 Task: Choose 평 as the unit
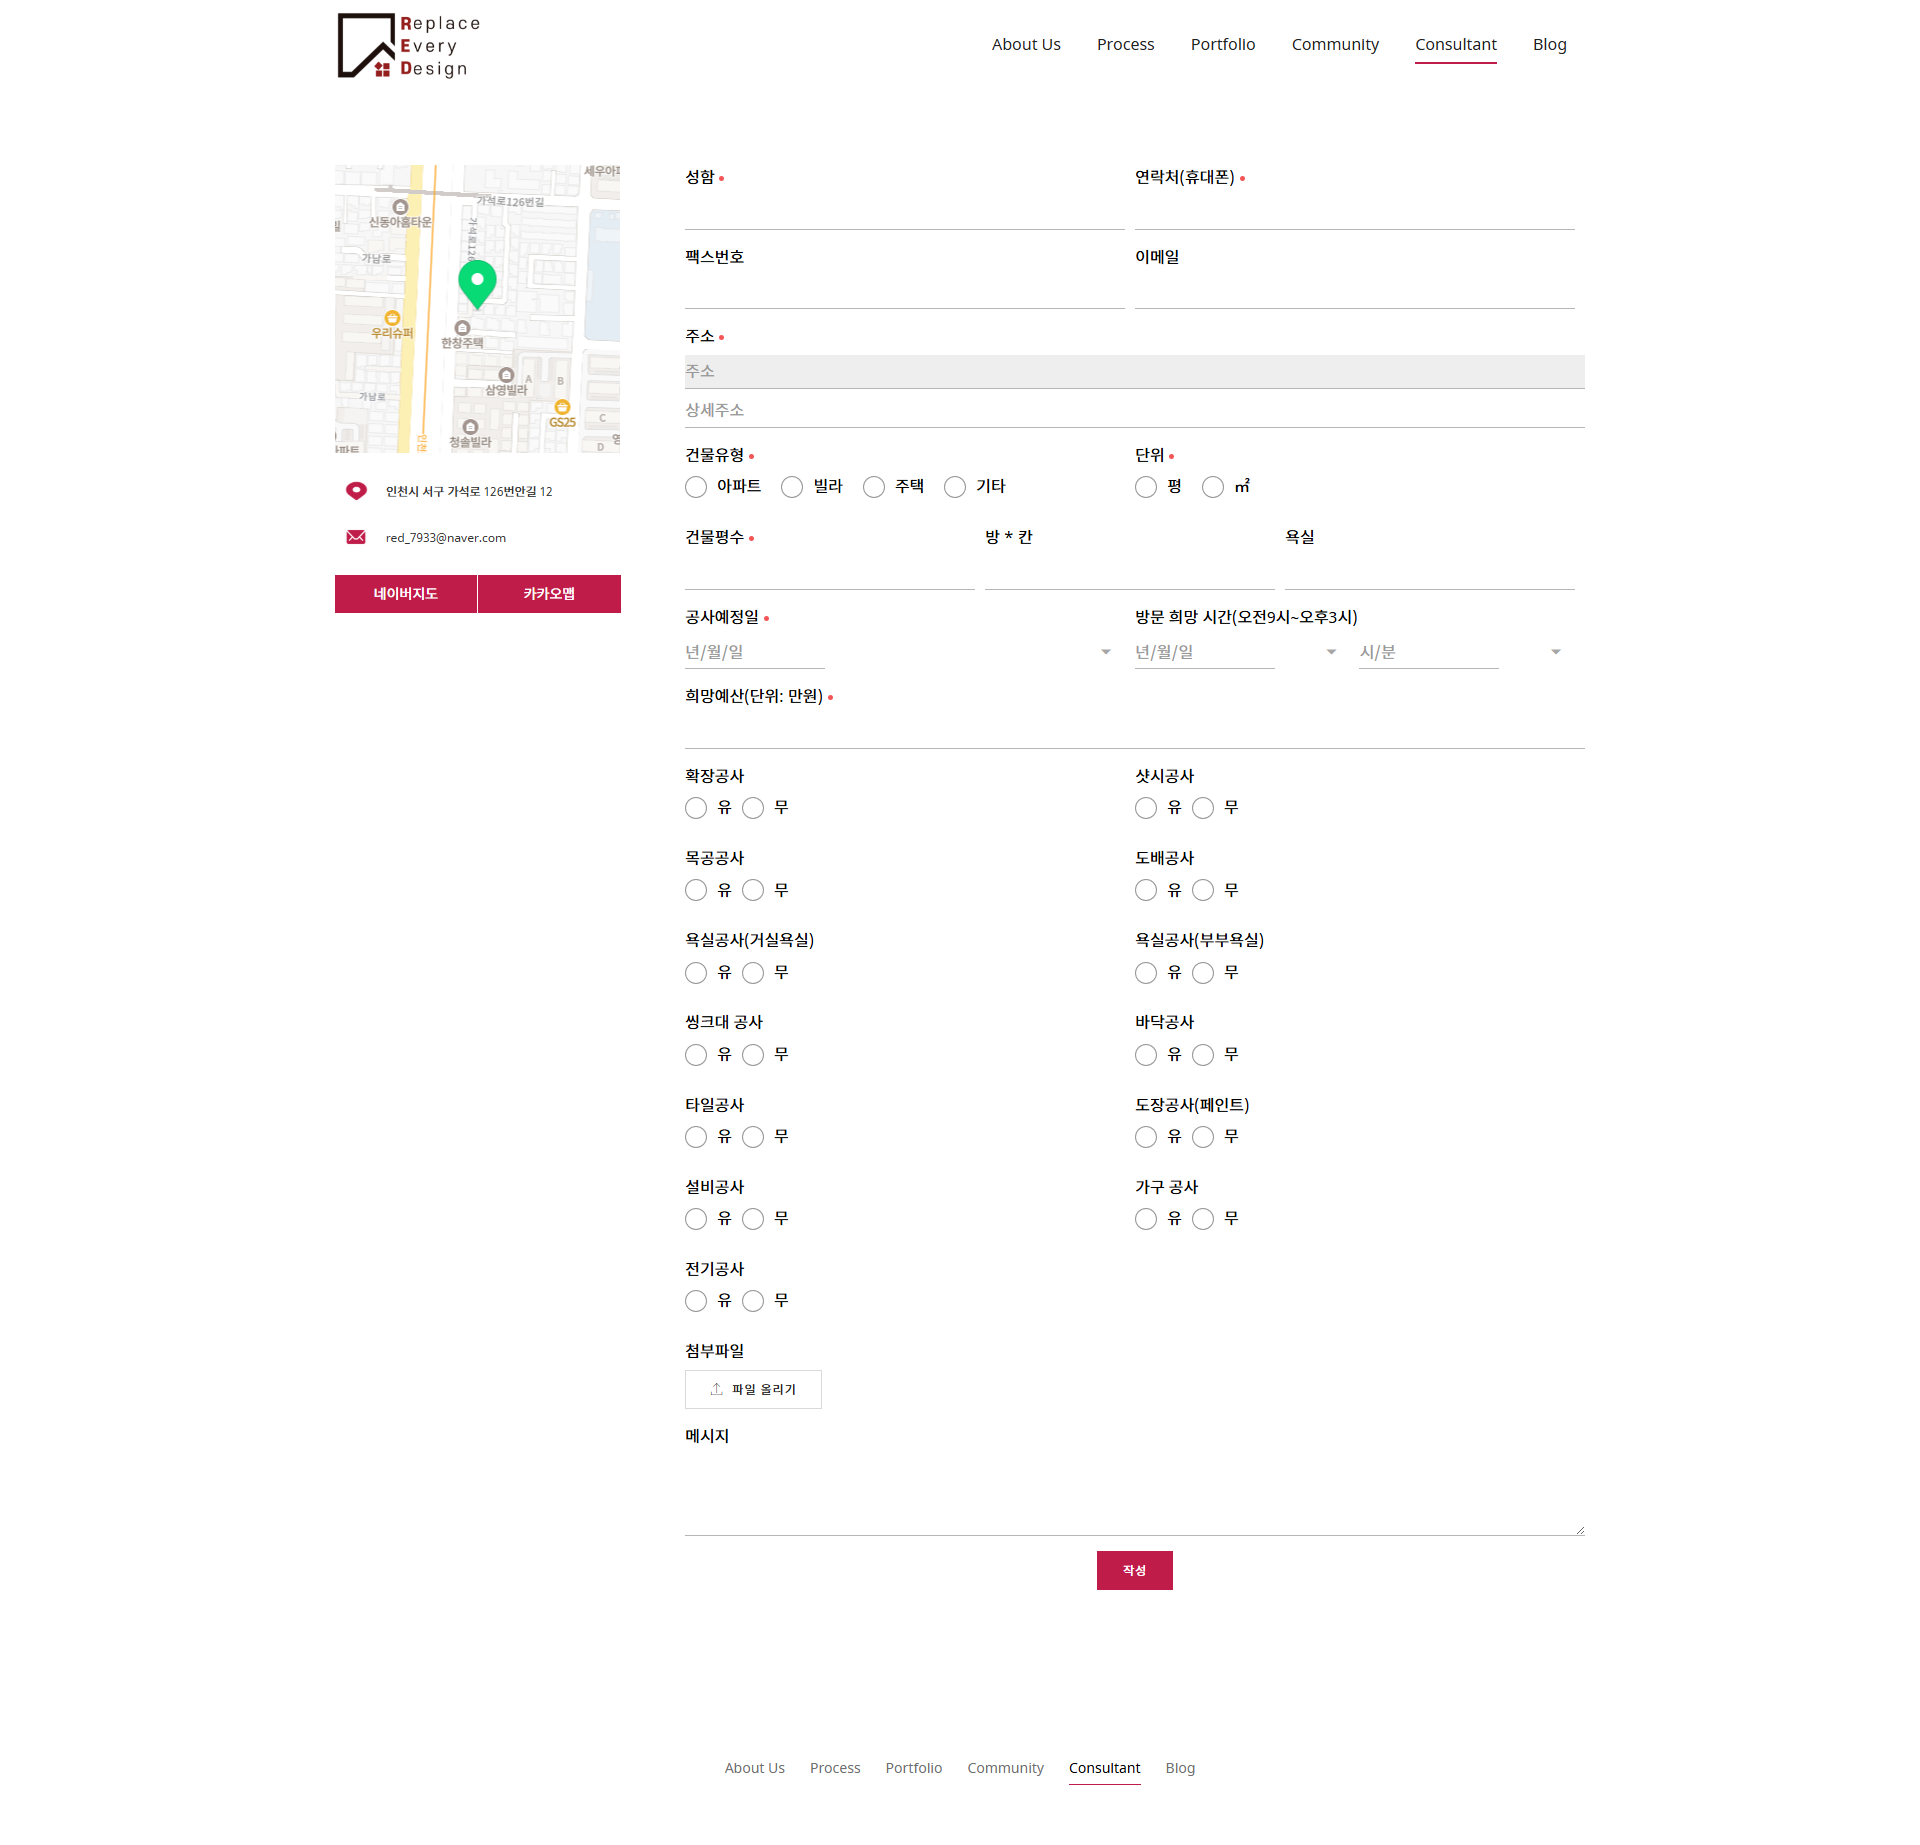coord(1146,487)
